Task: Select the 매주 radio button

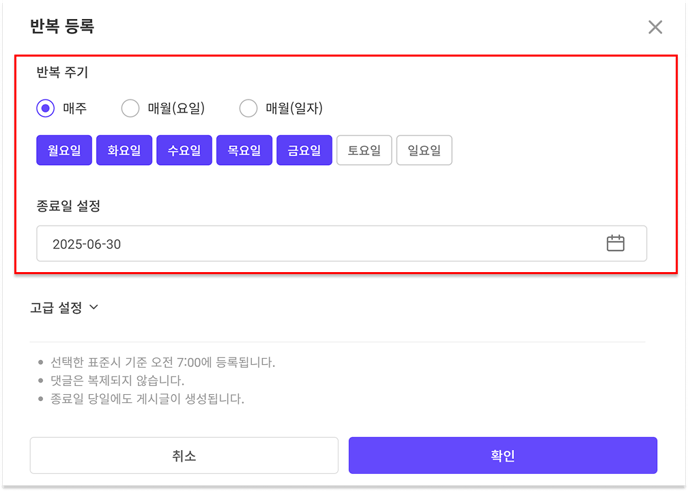Action: pos(46,108)
